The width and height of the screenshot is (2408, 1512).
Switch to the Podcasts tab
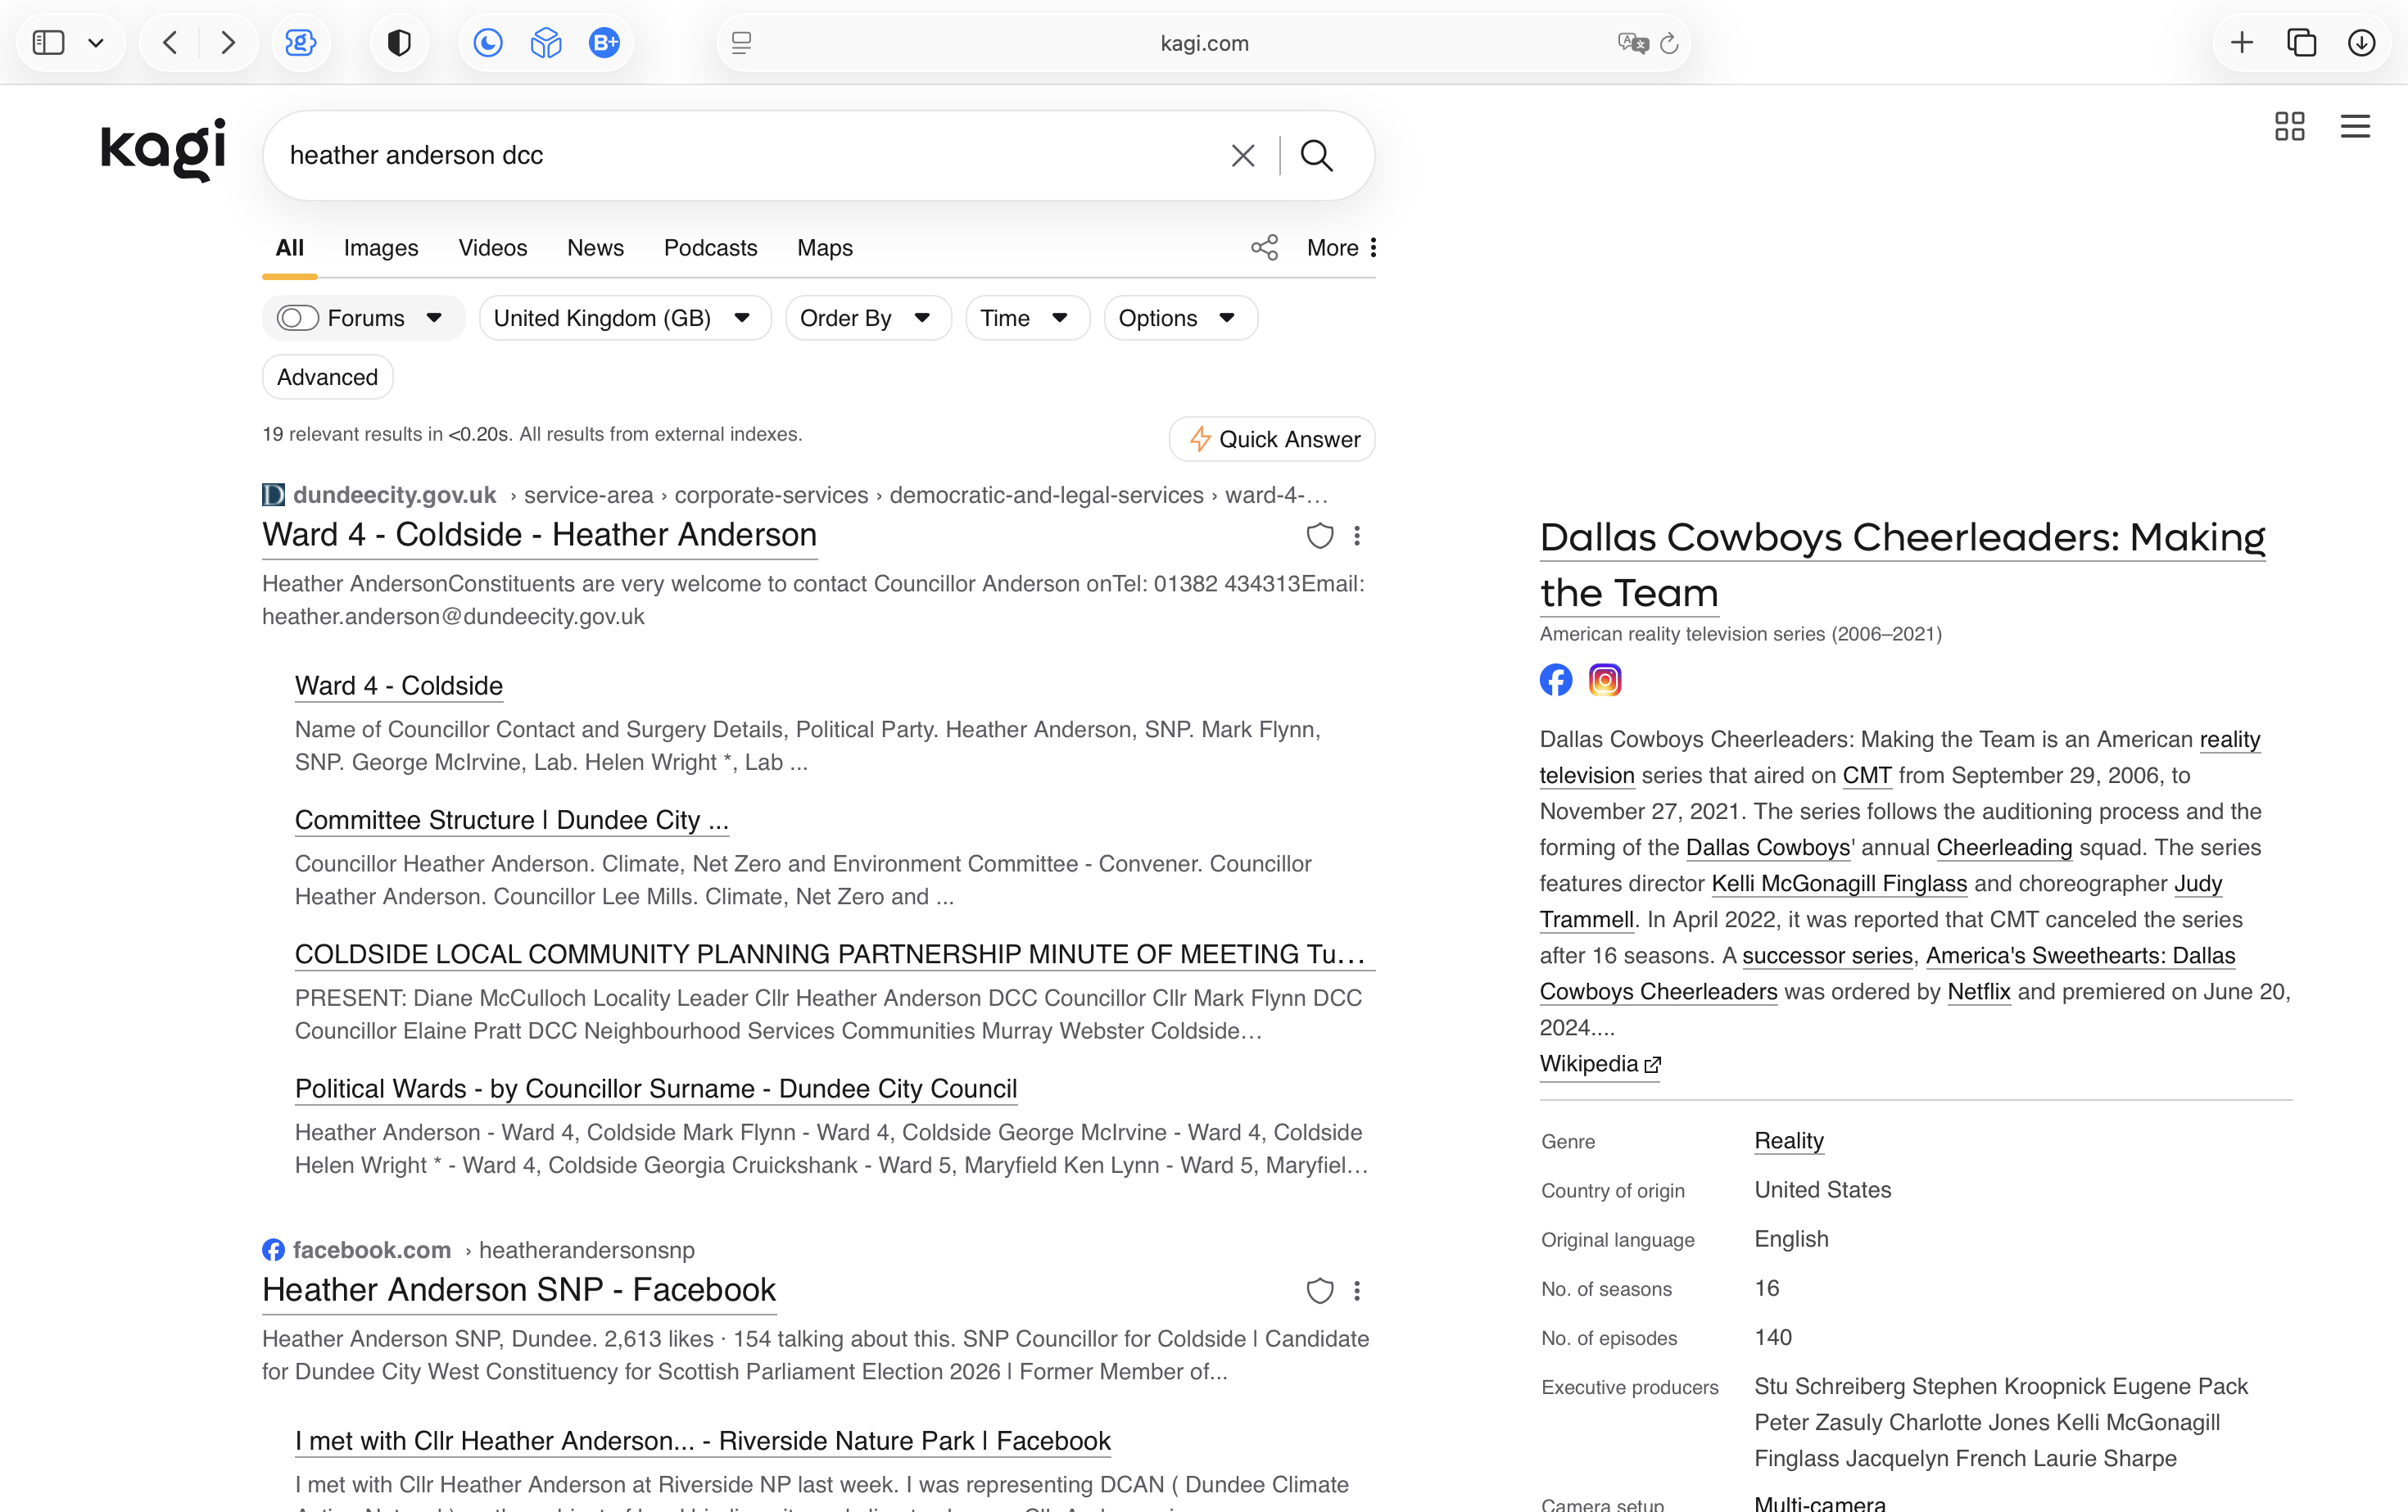[711, 248]
